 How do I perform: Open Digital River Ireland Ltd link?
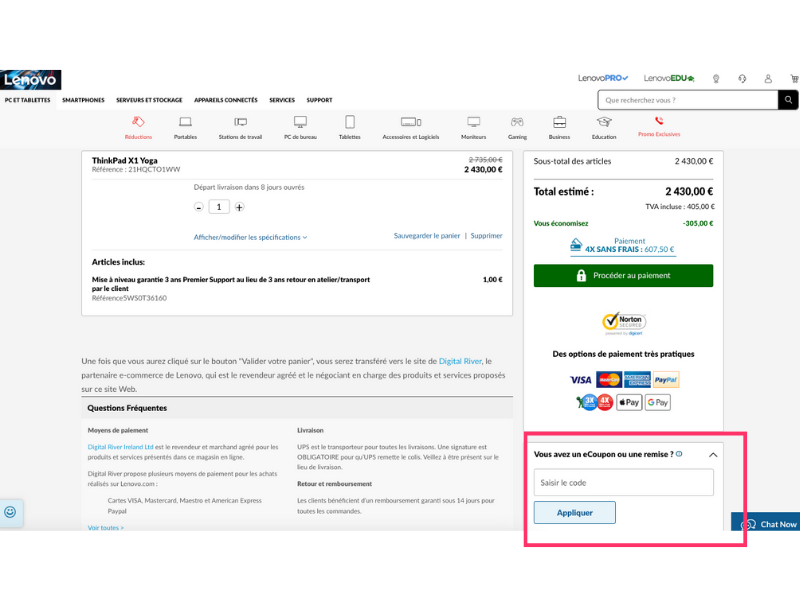tap(120, 447)
